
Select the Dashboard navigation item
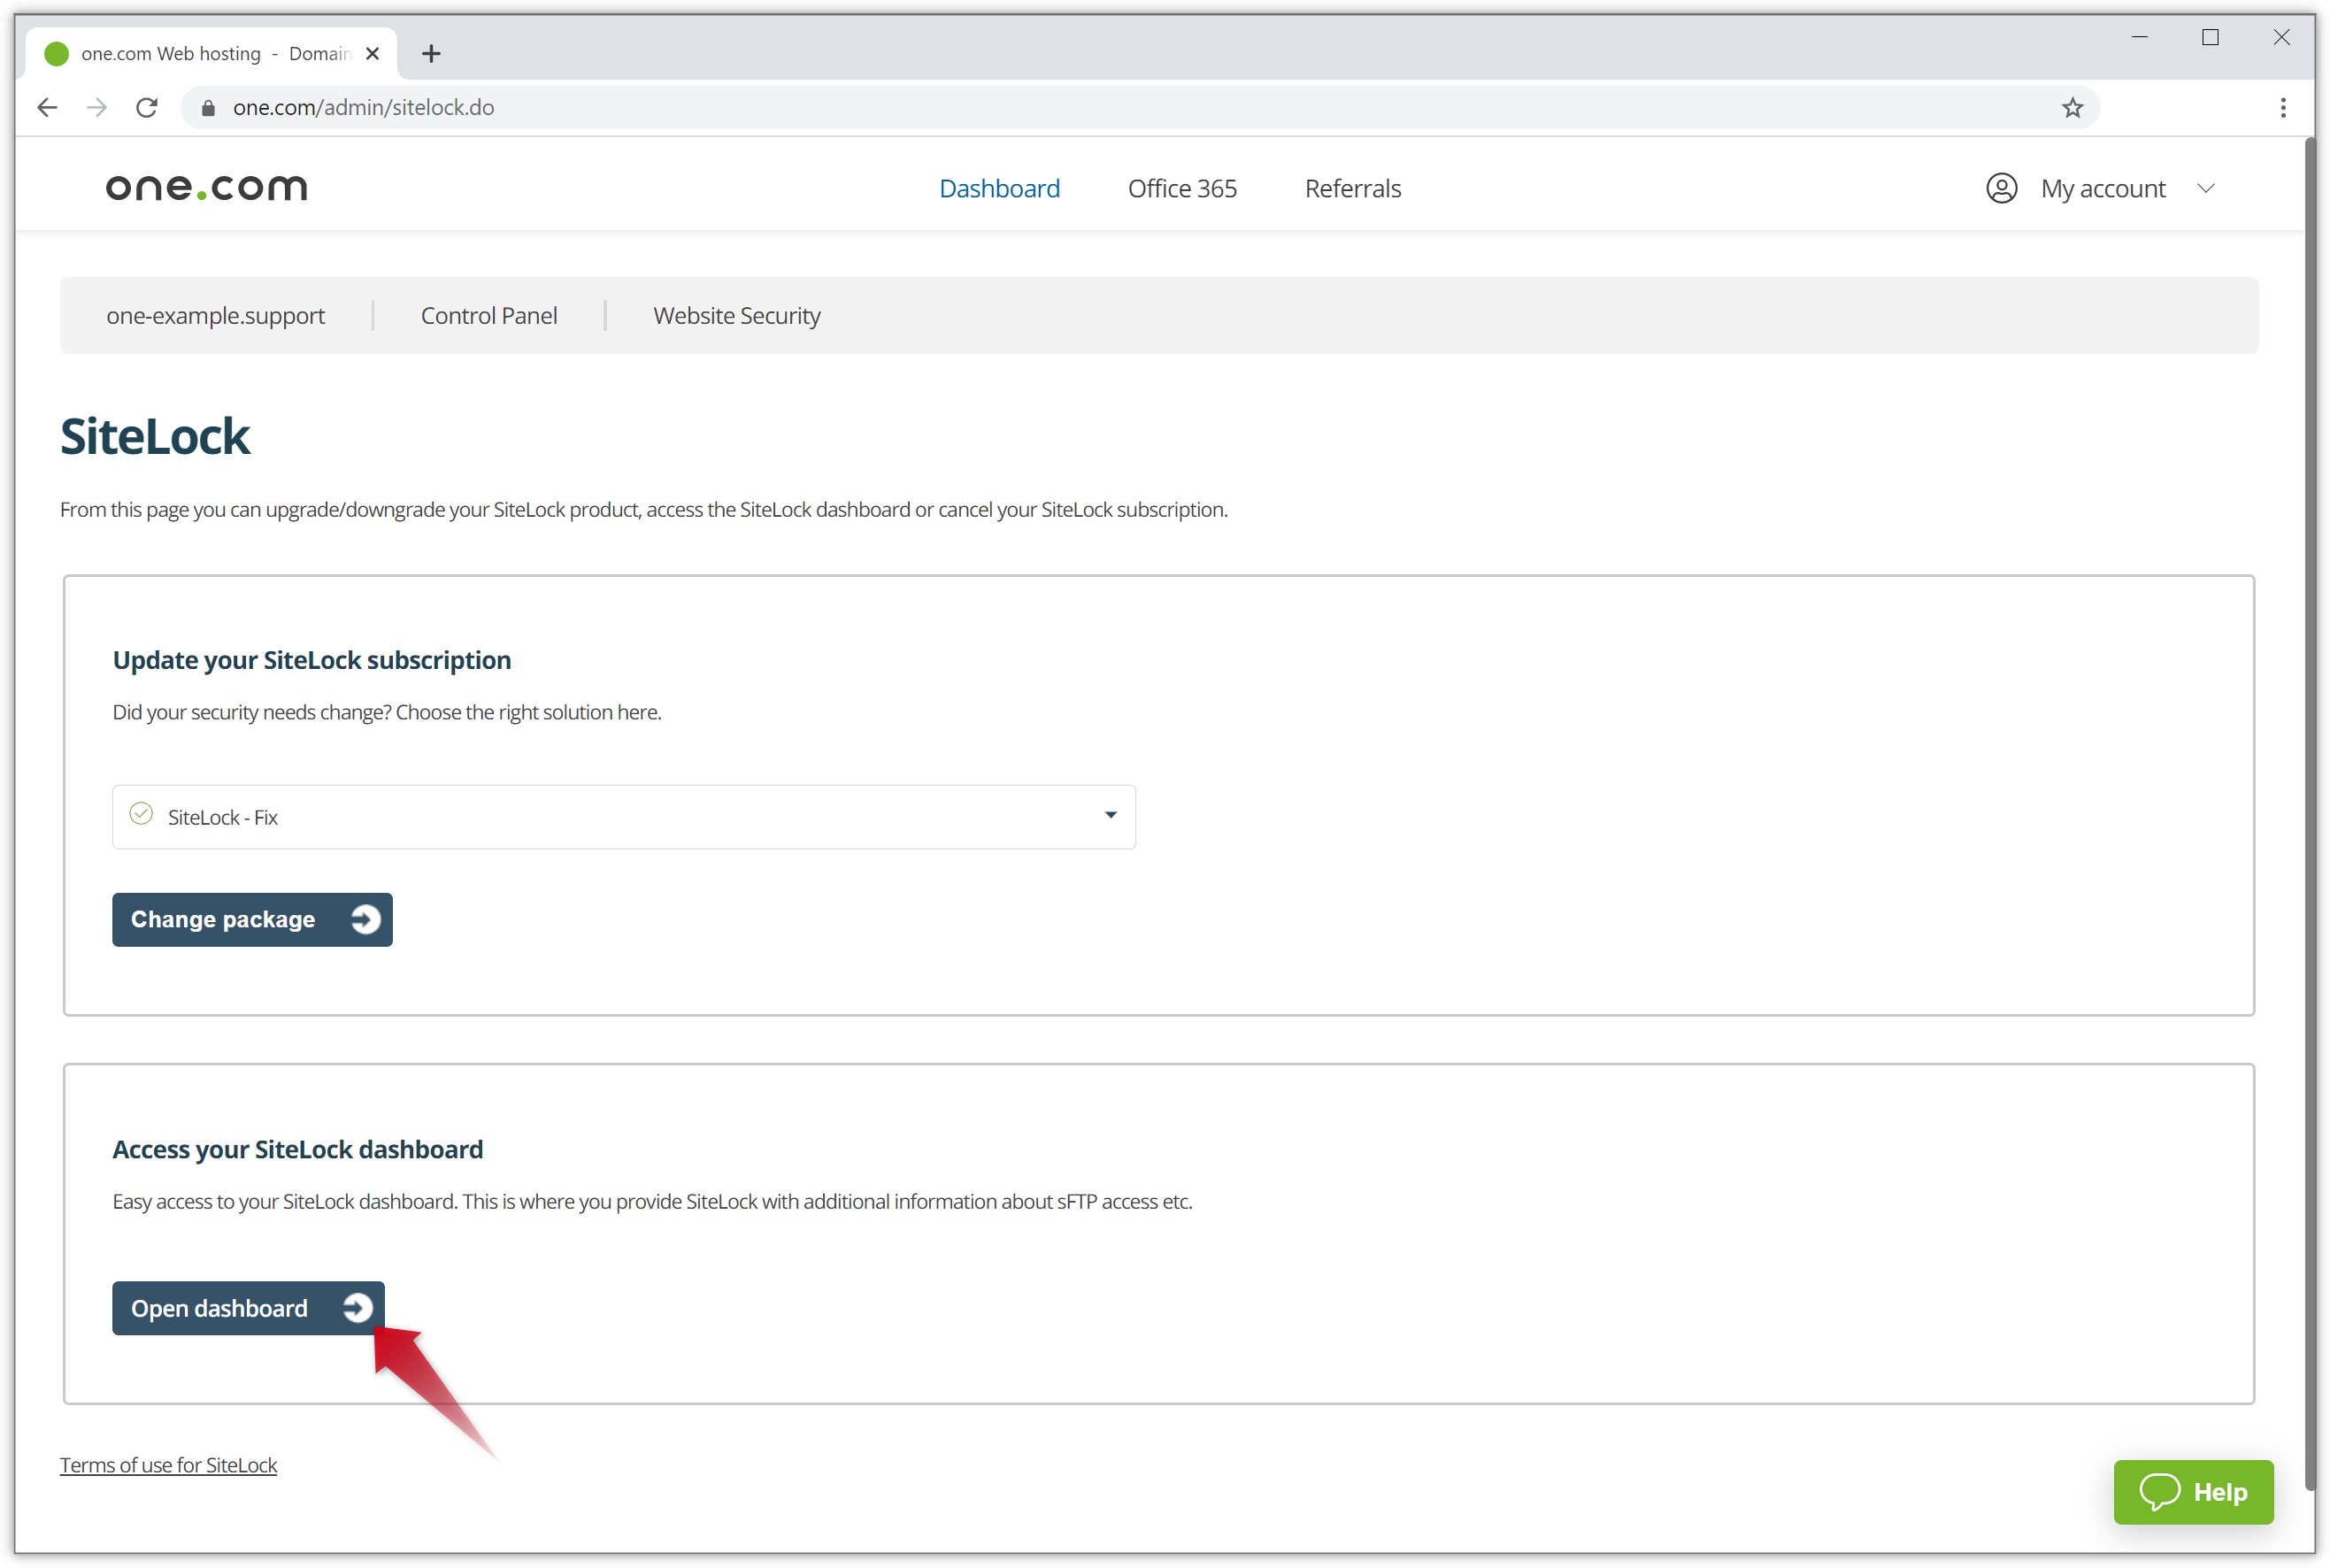tap(999, 188)
